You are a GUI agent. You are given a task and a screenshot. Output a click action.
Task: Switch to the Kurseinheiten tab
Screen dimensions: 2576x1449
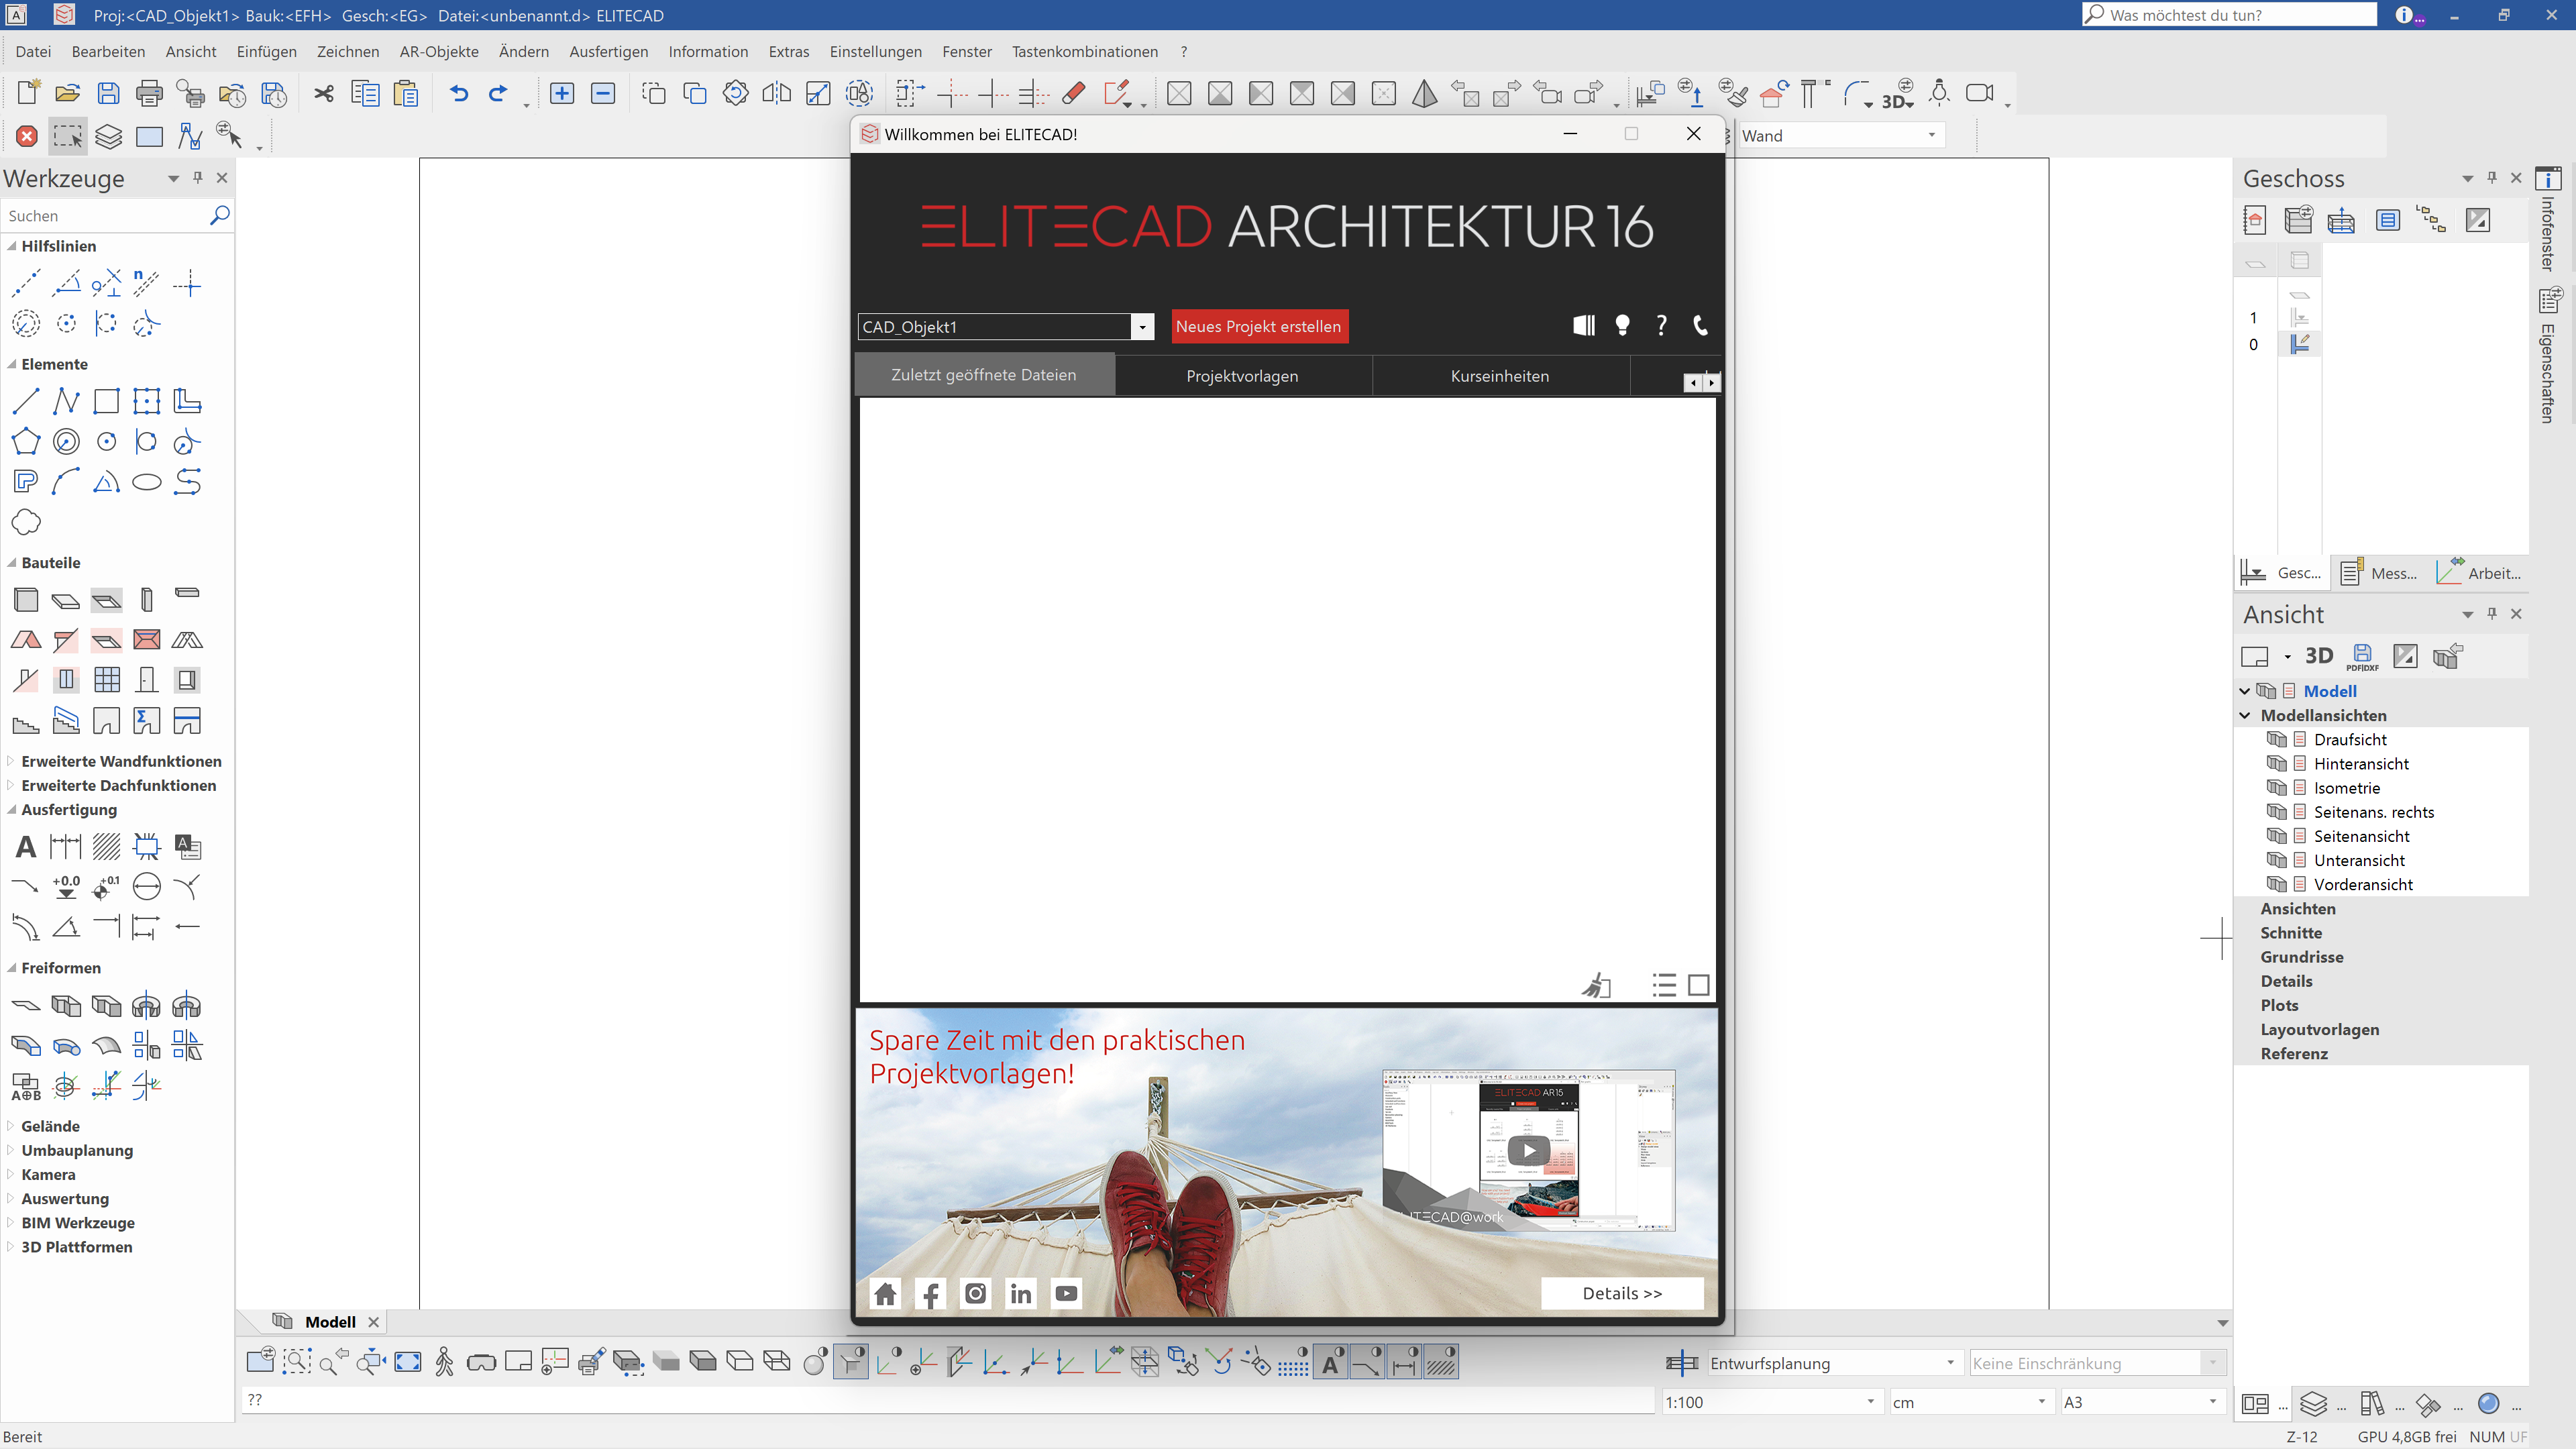tap(1499, 375)
